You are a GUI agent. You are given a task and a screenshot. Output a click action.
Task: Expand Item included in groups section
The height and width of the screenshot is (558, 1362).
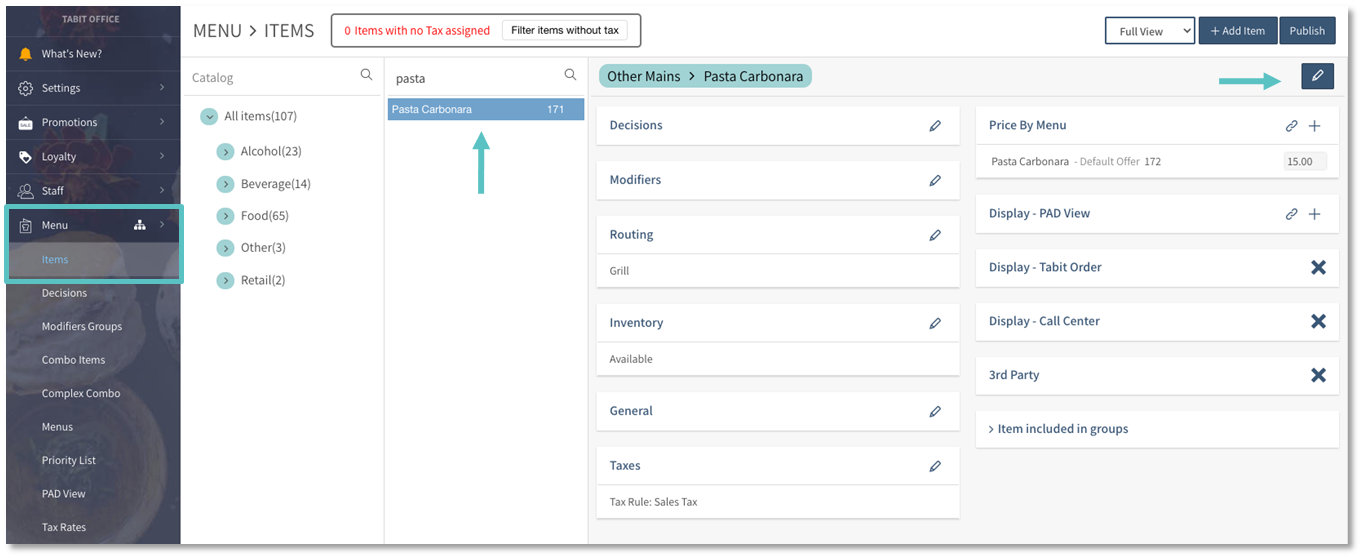pyautogui.click(x=1062, y=429)
